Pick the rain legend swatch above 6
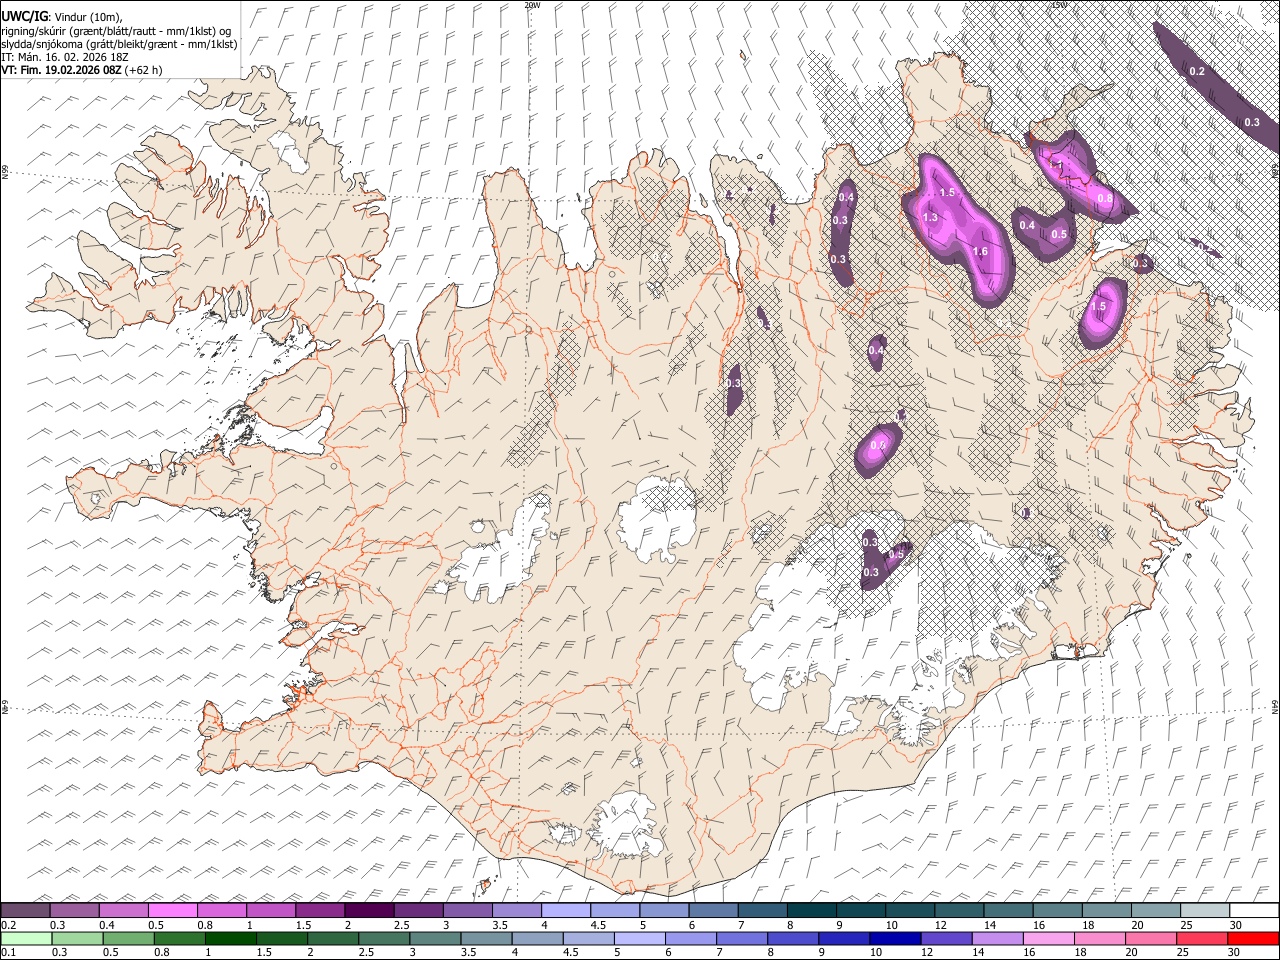Image resolution: width=1280 pixels, height=960 pixels. 689,938
